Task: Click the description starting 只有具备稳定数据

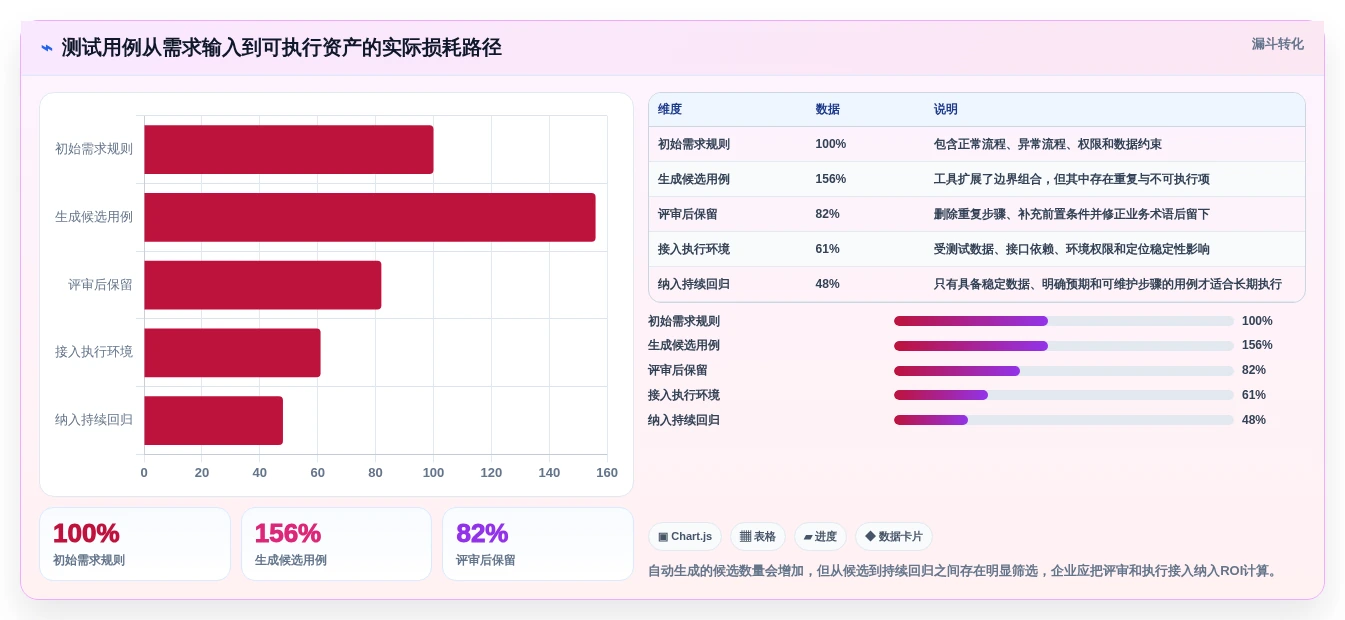Action: pyautogui.click(x=1108, y=284)
